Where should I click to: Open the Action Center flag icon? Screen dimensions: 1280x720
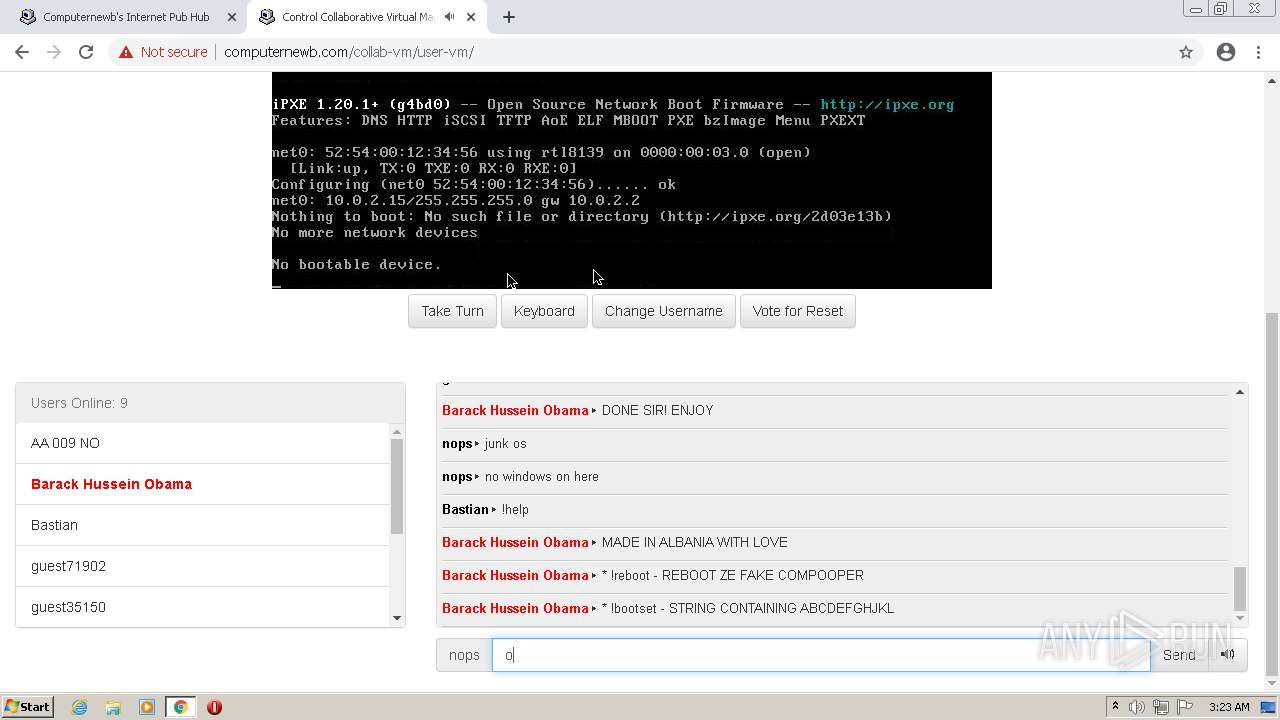pos(1184,707)
